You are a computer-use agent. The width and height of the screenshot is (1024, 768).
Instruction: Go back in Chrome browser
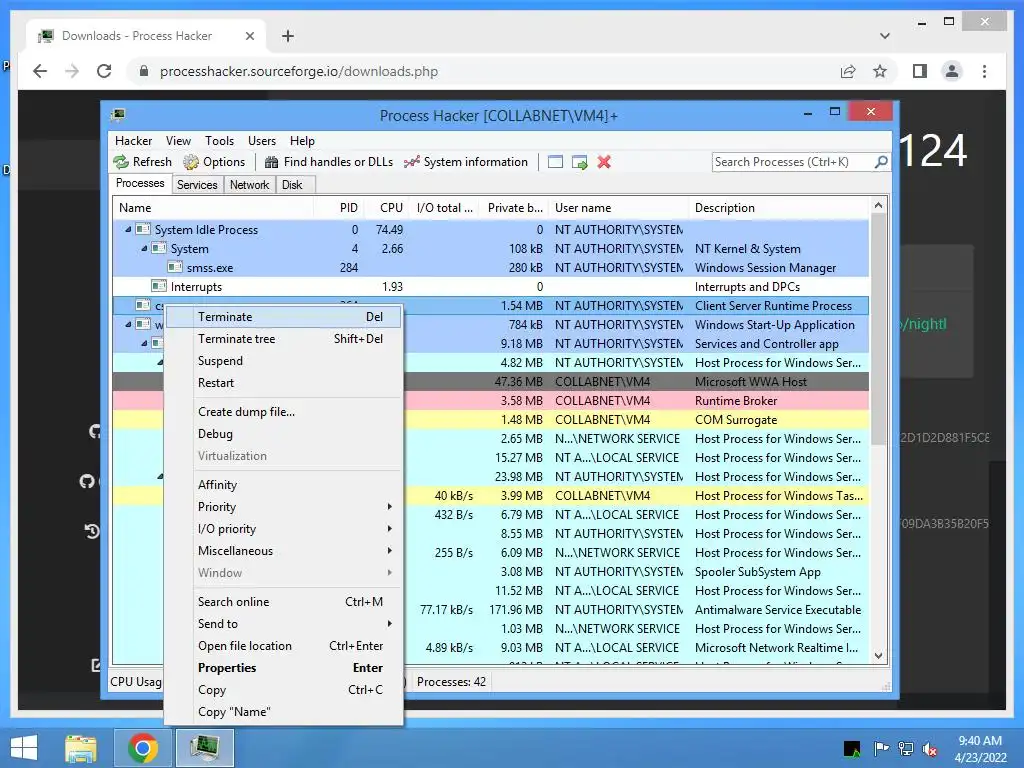coord(40,71)
